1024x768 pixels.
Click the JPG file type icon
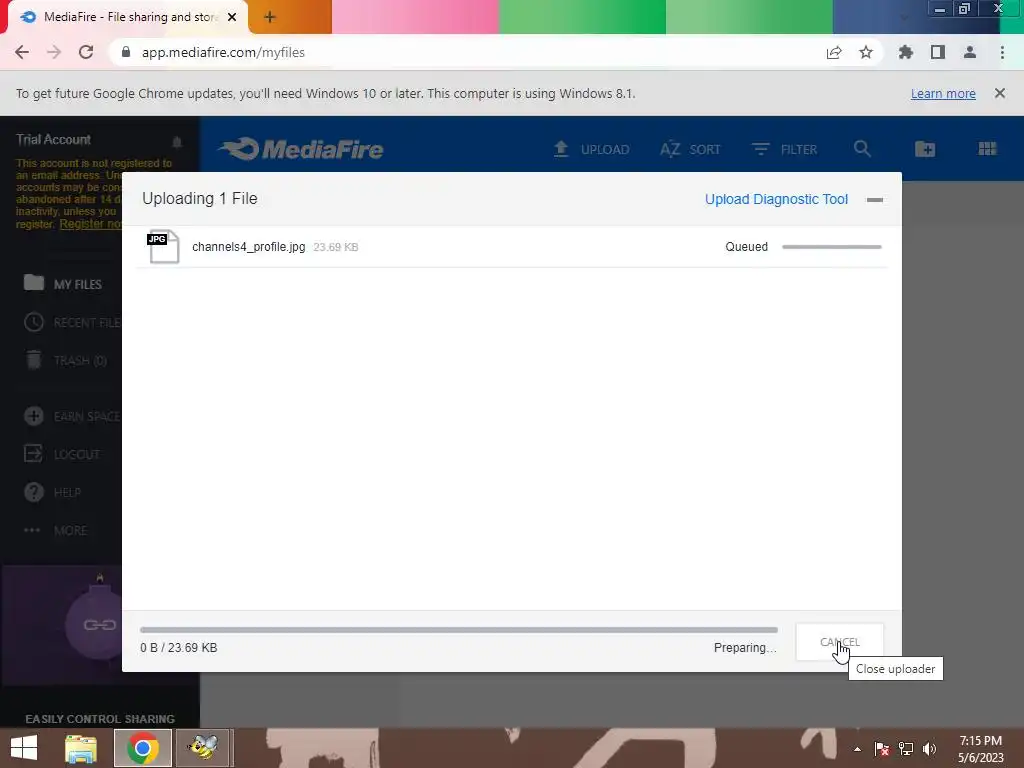(163, 246)
